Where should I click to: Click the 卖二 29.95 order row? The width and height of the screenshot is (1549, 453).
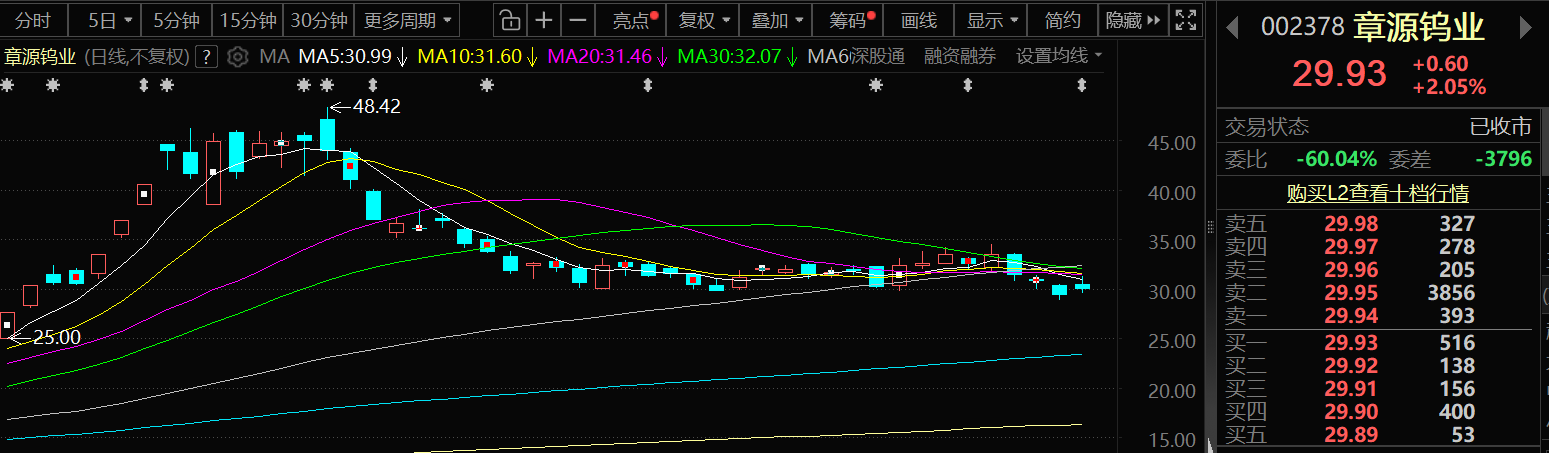click(x=1377, y=293)
